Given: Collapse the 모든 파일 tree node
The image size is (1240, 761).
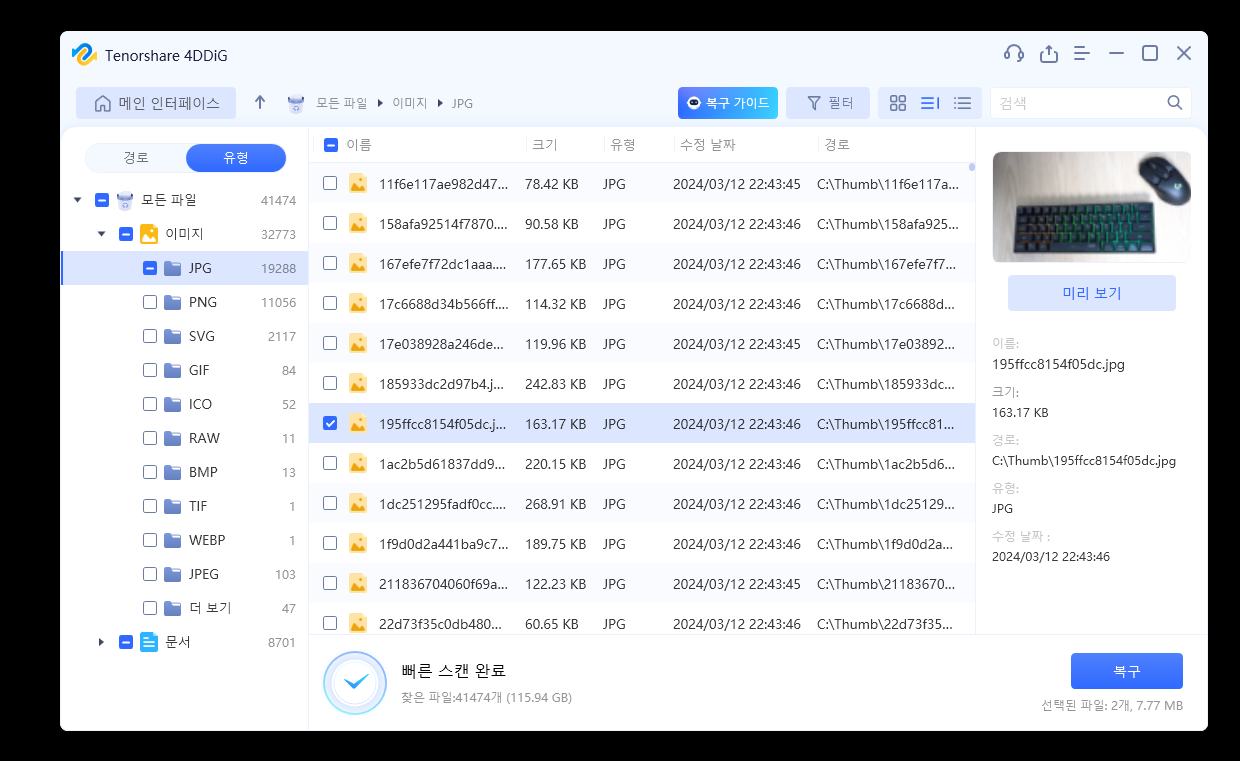Looking at the screenshot, I should point(78,200).
